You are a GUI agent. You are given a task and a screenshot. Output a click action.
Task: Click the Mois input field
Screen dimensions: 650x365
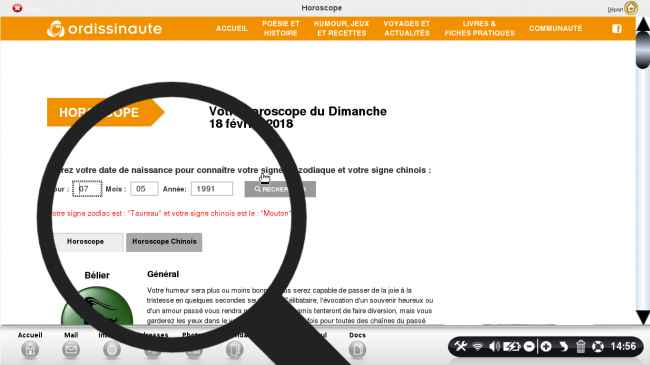coord(144,189)
